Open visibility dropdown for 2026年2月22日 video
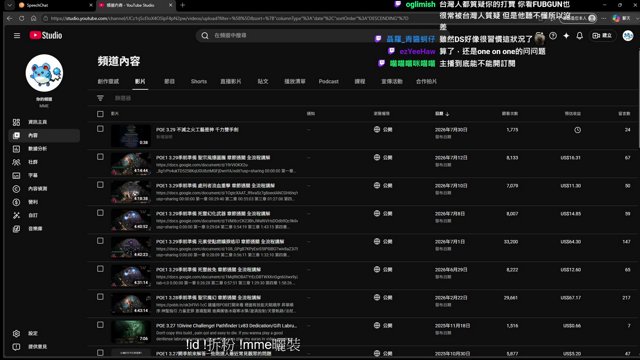This screenshot has height=360, width=640. (x=383, y=298)
